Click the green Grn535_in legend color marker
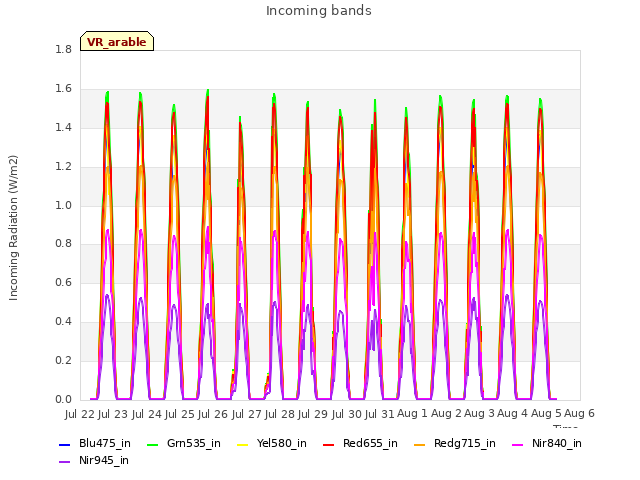This screenshot has width=640, height=480. pyautogui.click(x=152, y=444)
